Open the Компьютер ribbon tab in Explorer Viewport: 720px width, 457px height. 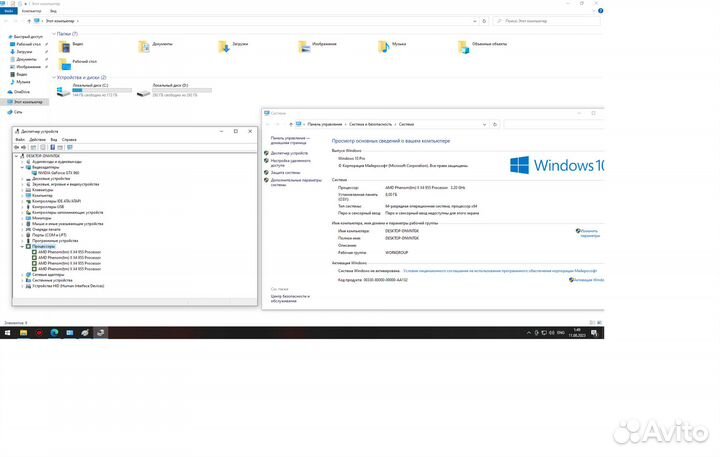[32, 11]
